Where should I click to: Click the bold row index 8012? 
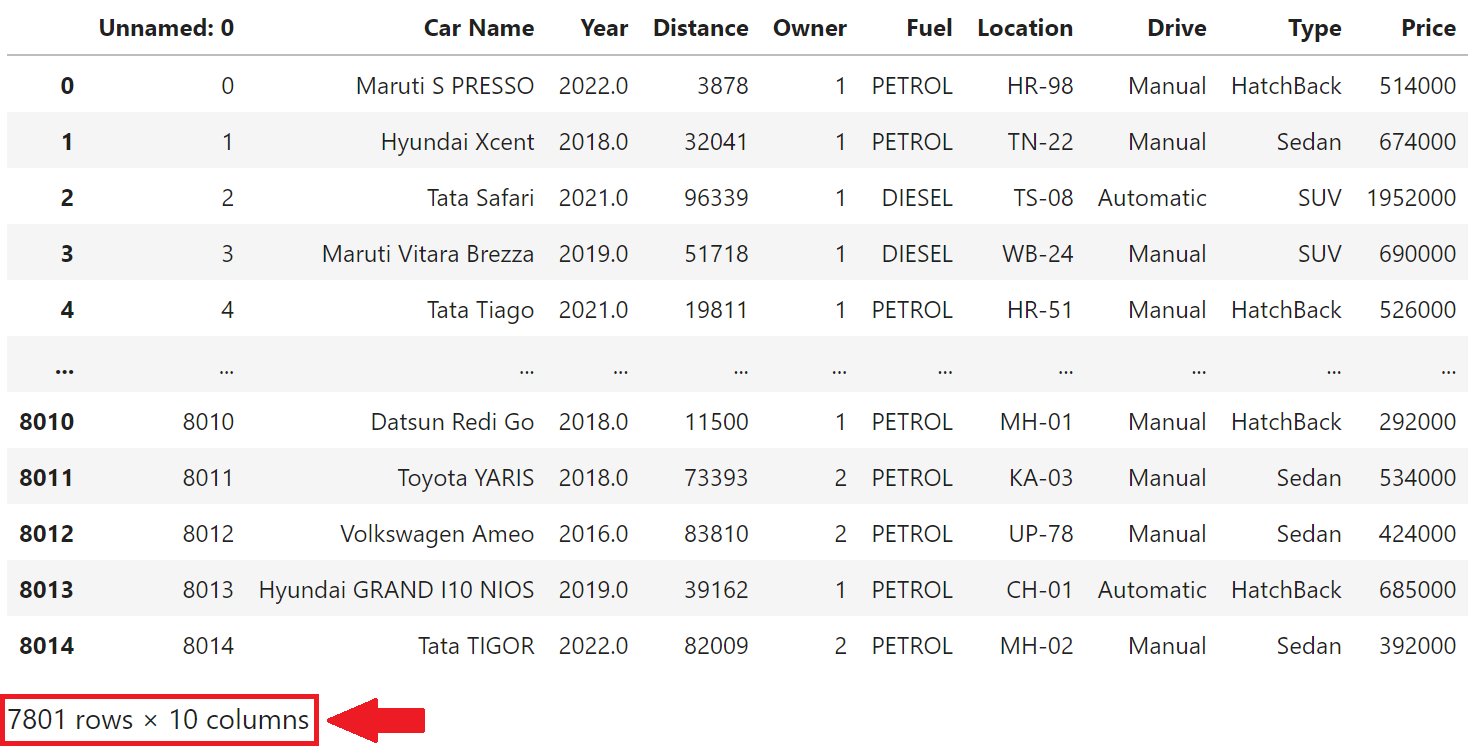(47, 534)
